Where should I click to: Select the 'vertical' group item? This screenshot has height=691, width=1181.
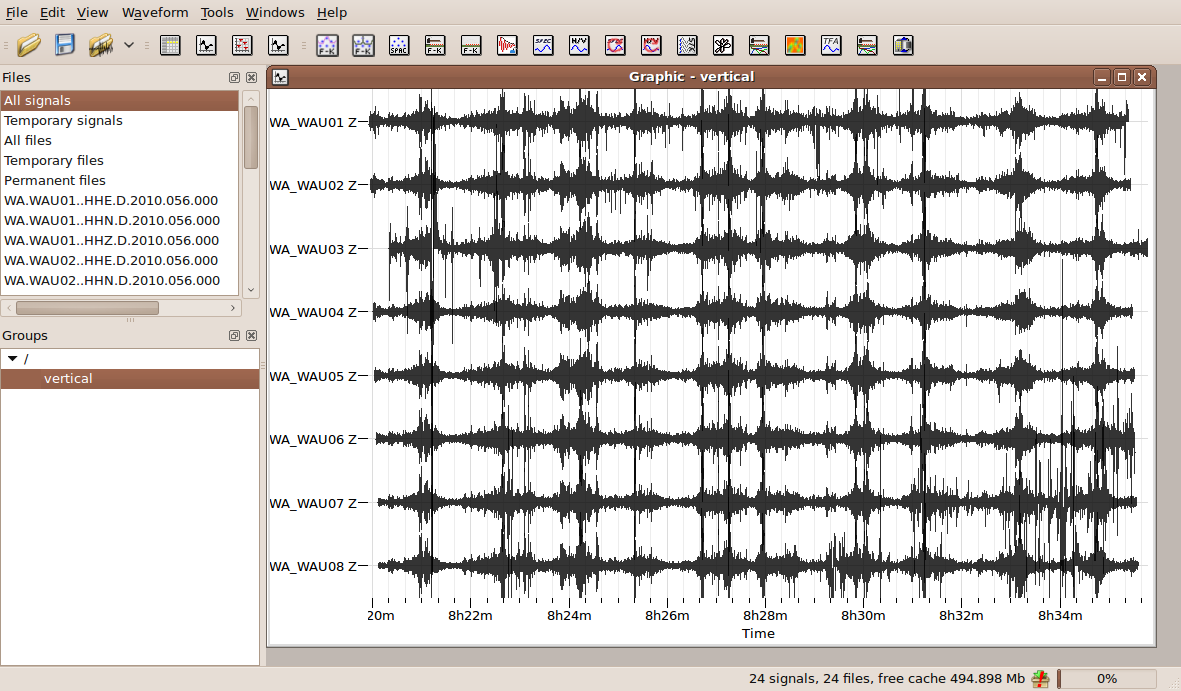point(68,379)
